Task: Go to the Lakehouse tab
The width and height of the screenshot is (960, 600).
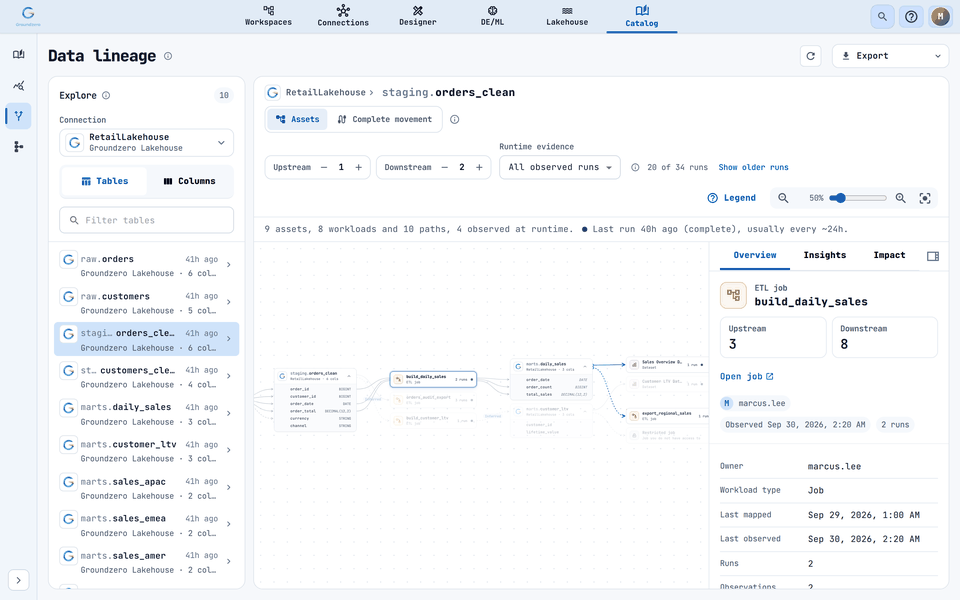Action: coord(567,17)
